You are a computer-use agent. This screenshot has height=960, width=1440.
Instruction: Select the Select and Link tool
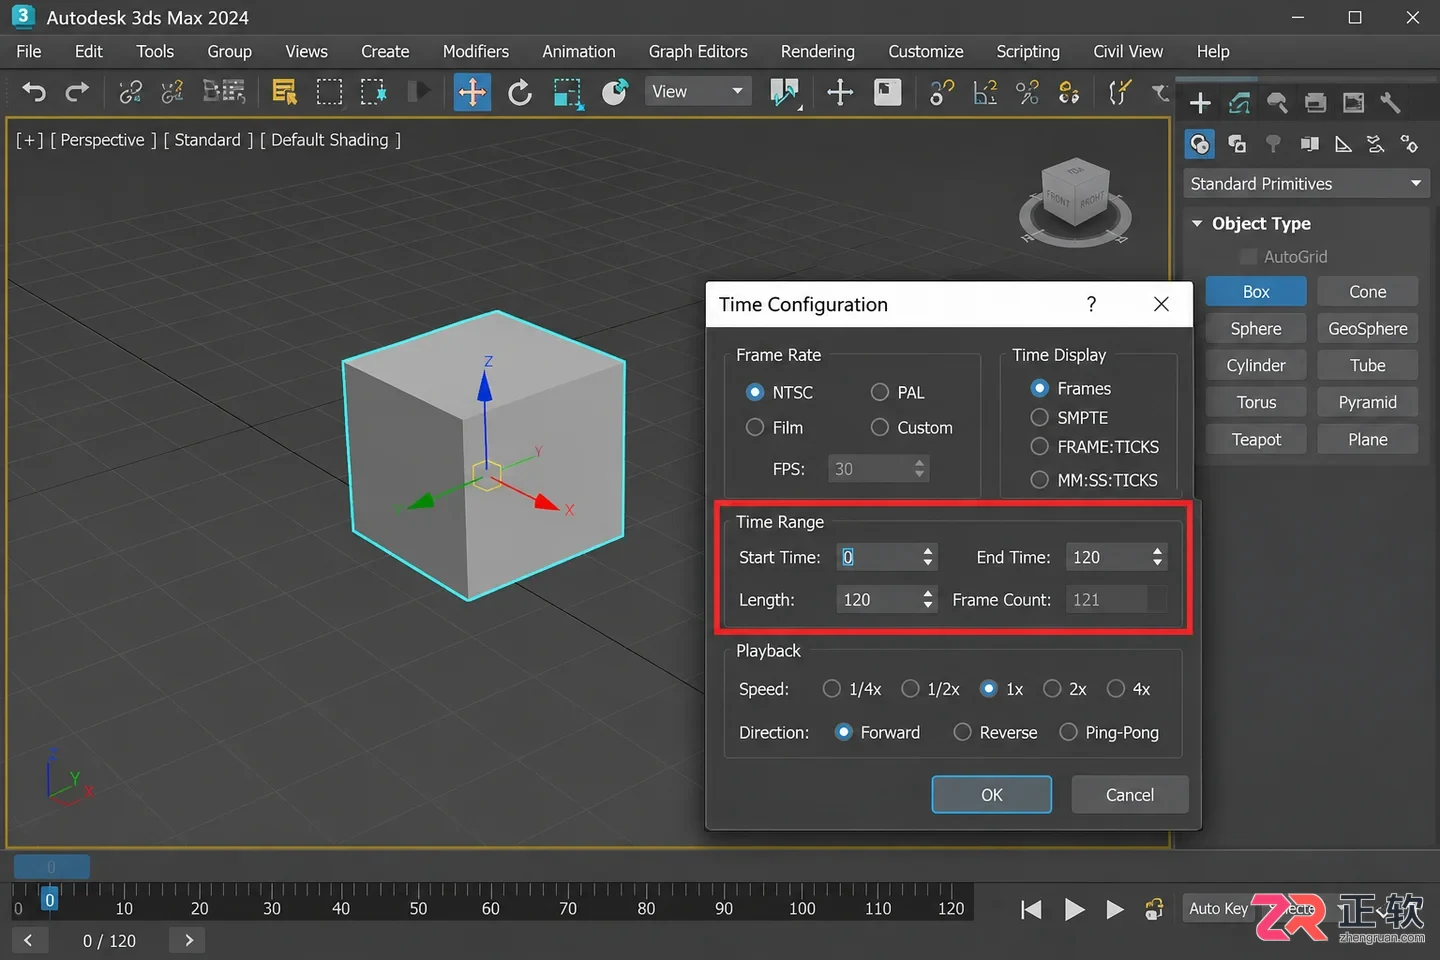coord(130,92)
